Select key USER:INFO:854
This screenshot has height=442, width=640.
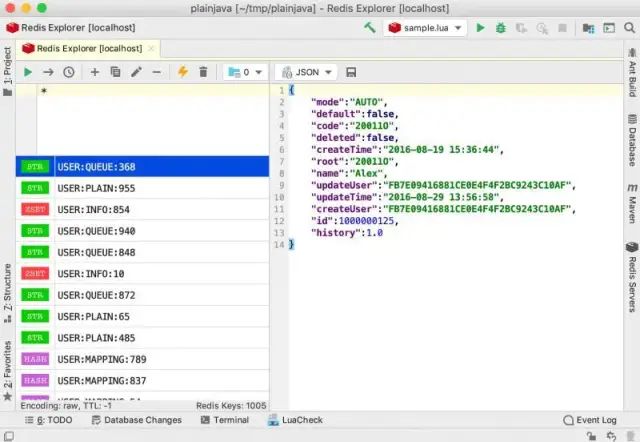tap(142, 209)
